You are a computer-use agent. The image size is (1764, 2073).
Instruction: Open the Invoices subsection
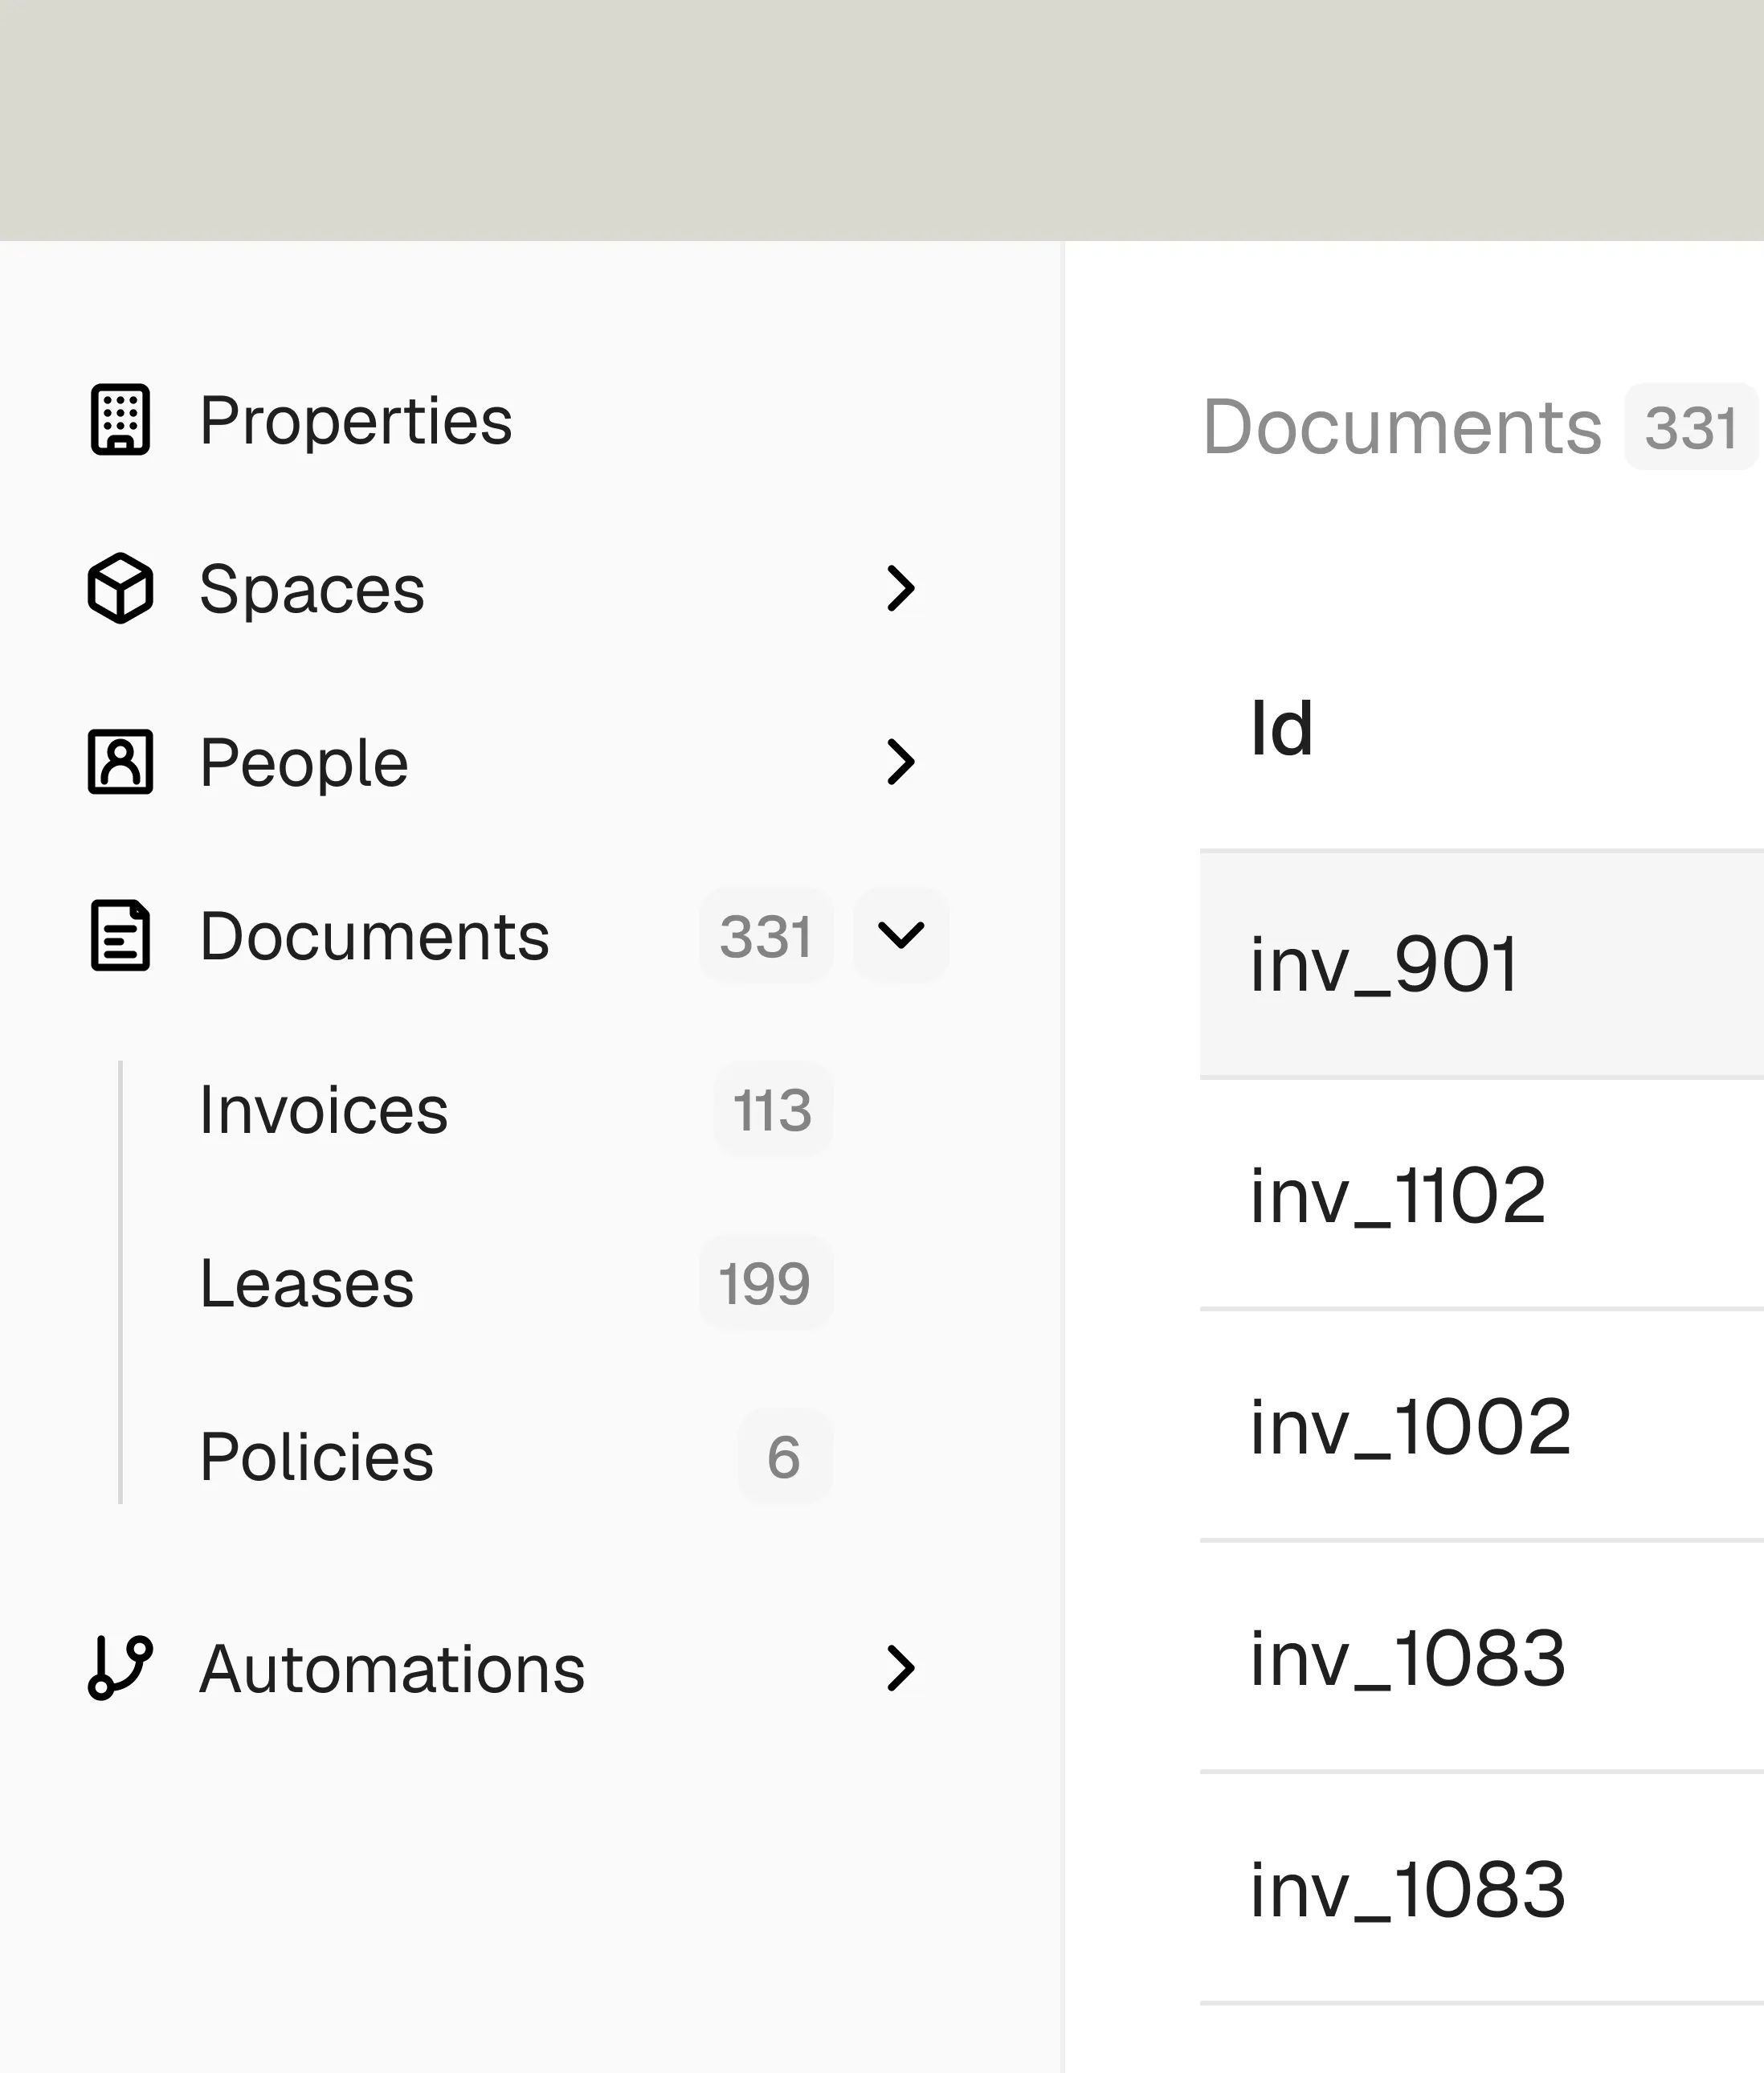[322, 1109]
